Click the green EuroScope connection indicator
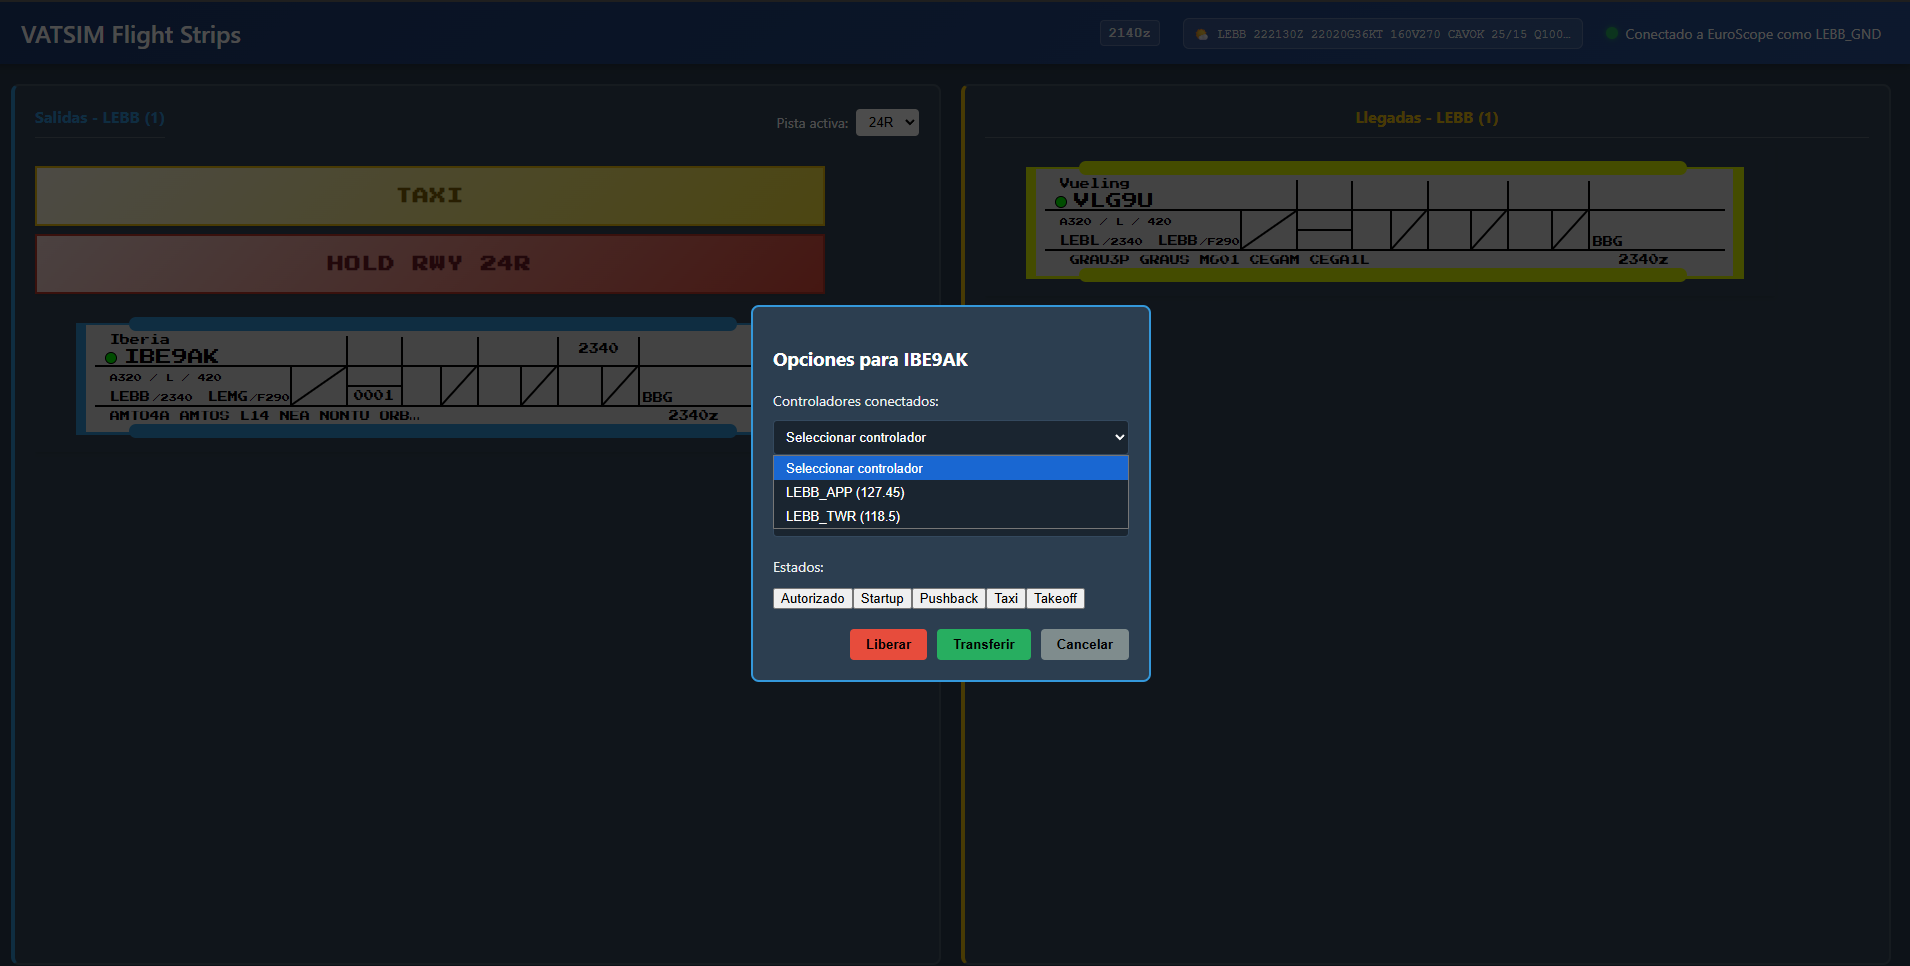This screenshot has width=1910, height=966. tap(1612, 34)
